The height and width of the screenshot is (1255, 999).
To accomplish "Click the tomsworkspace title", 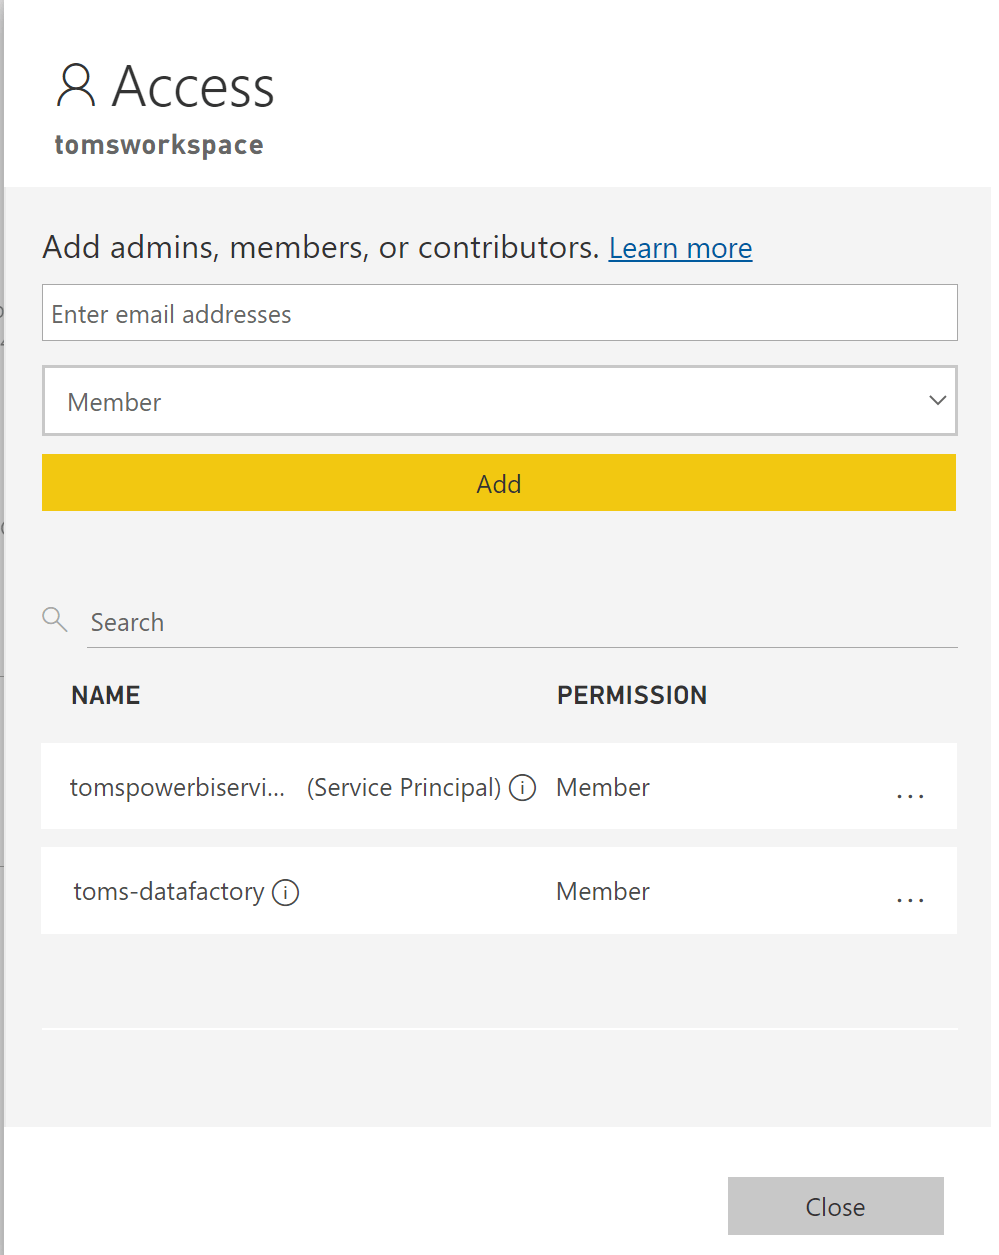I will pyautogui.click(x=158, y=144).
